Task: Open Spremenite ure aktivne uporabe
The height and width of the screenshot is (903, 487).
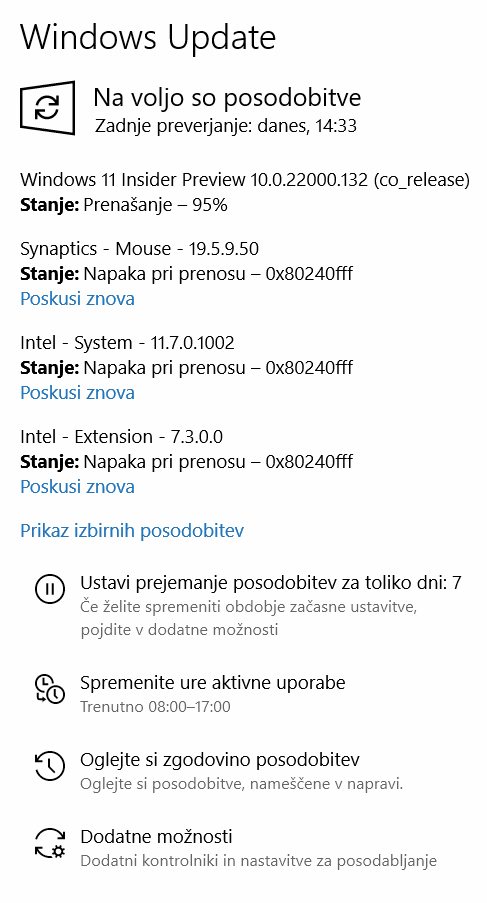Action: [x=212, y=682]
